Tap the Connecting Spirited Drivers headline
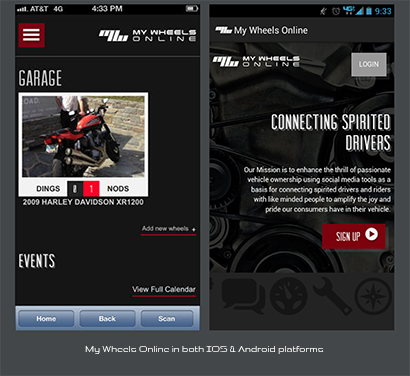The width and height of the screenshot is (410, 376). [330, 132]
